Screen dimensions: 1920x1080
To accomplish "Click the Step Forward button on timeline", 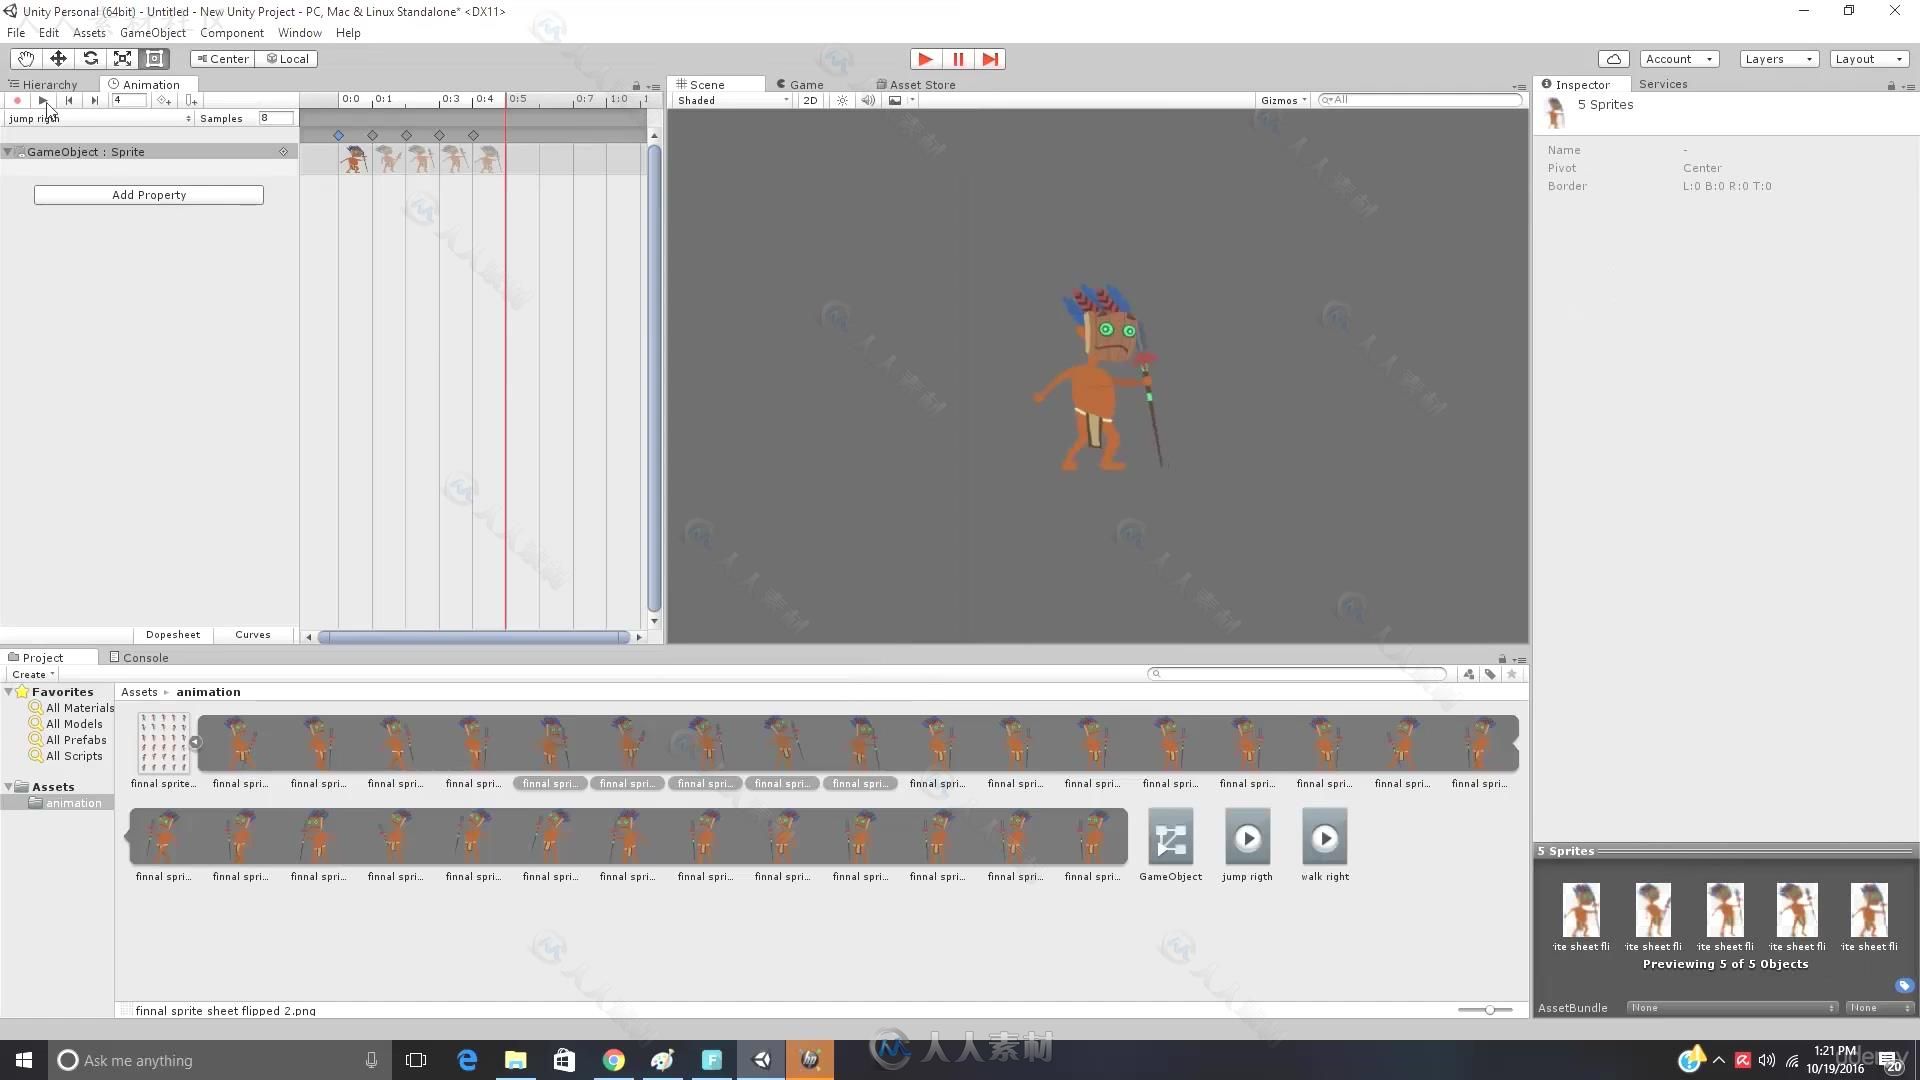I will point(92,100).
